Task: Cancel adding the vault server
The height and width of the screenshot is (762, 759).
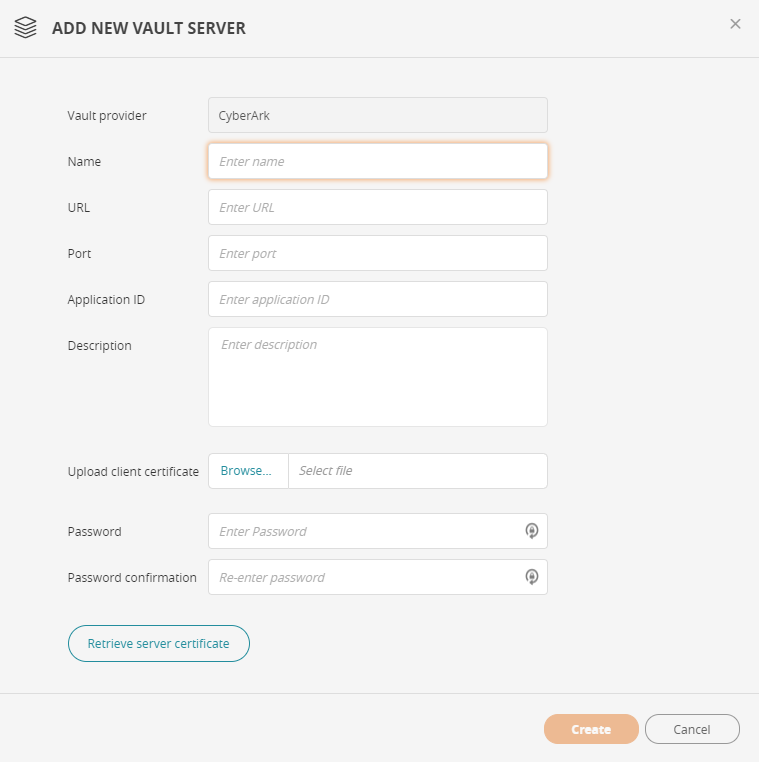Action: pos(691,729)
